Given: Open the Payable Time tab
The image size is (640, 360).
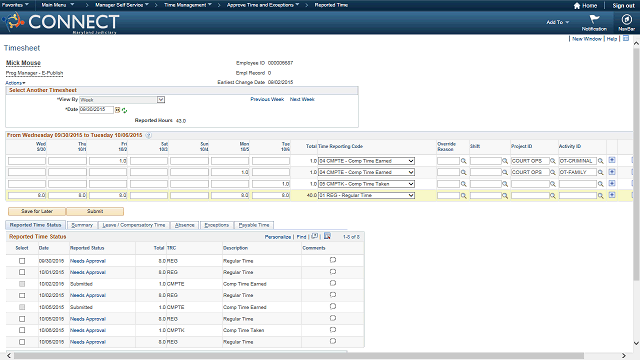Looking at the screenshot, I should point(254,225).
